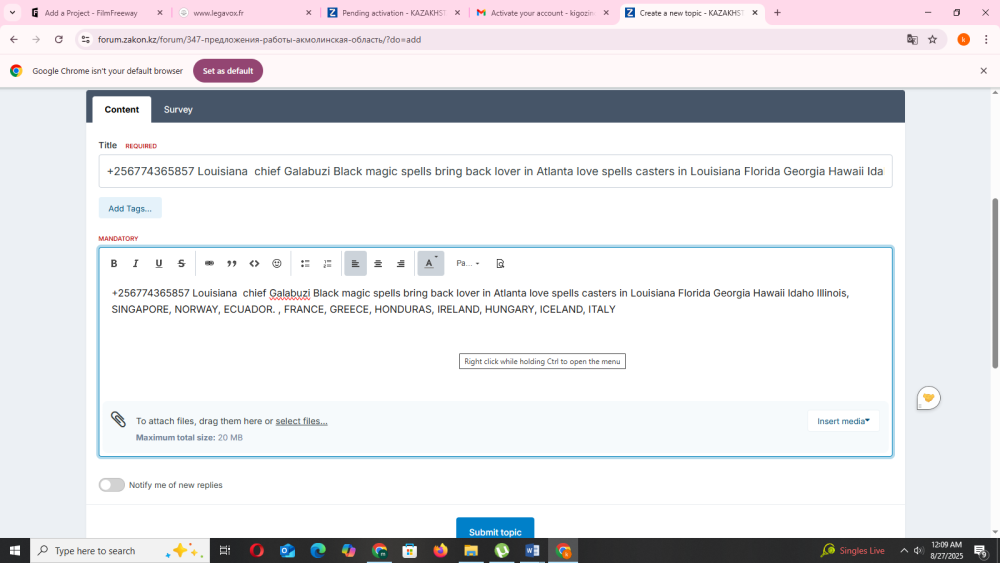Align text right in editor

click(x=401, y=263)
